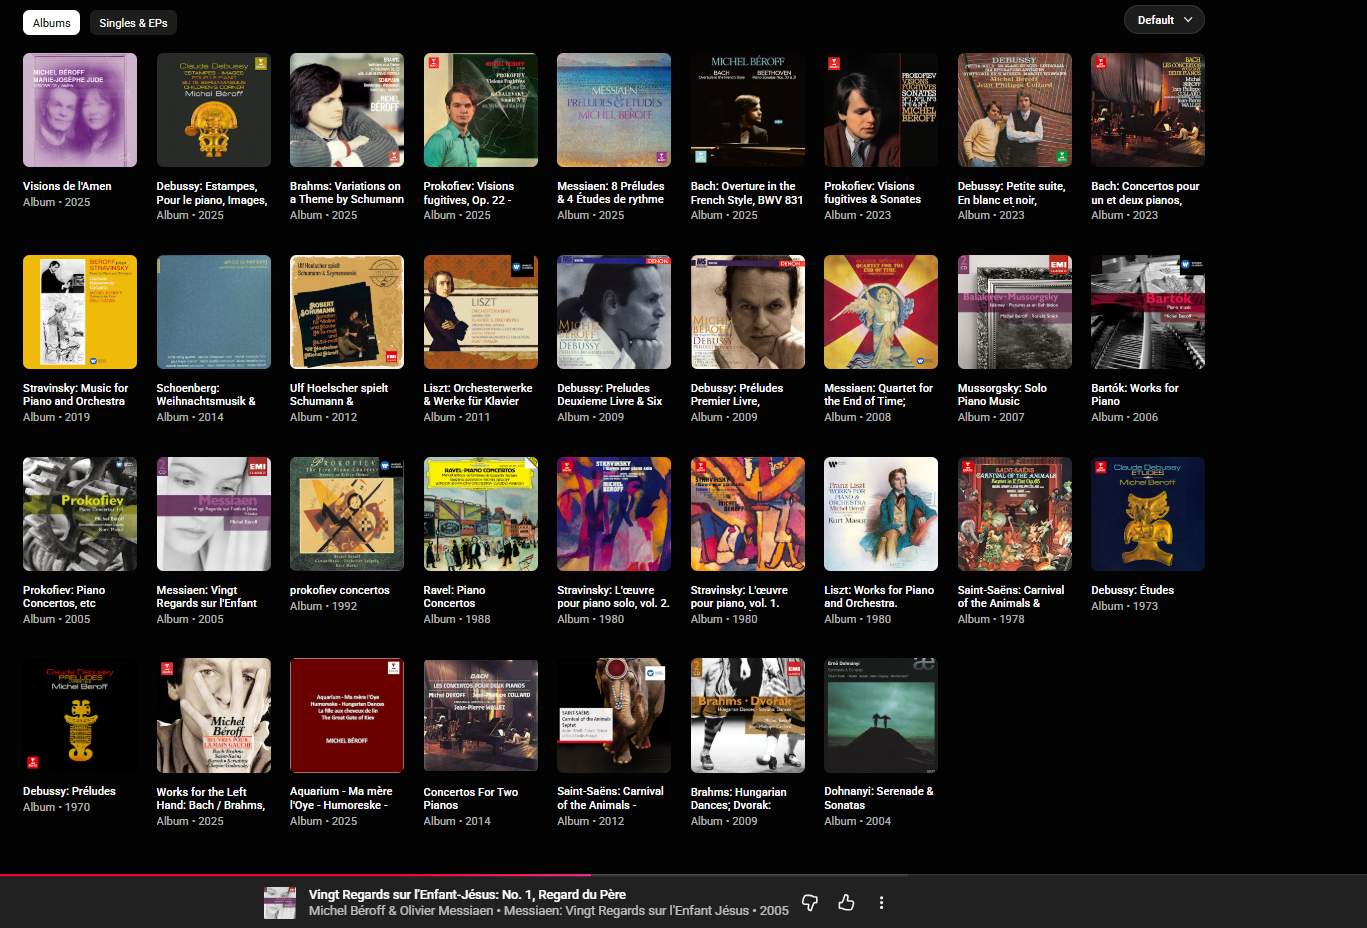
Task: Open the Mussorgsky Solo Piano Music cover
Action: 1015,312
